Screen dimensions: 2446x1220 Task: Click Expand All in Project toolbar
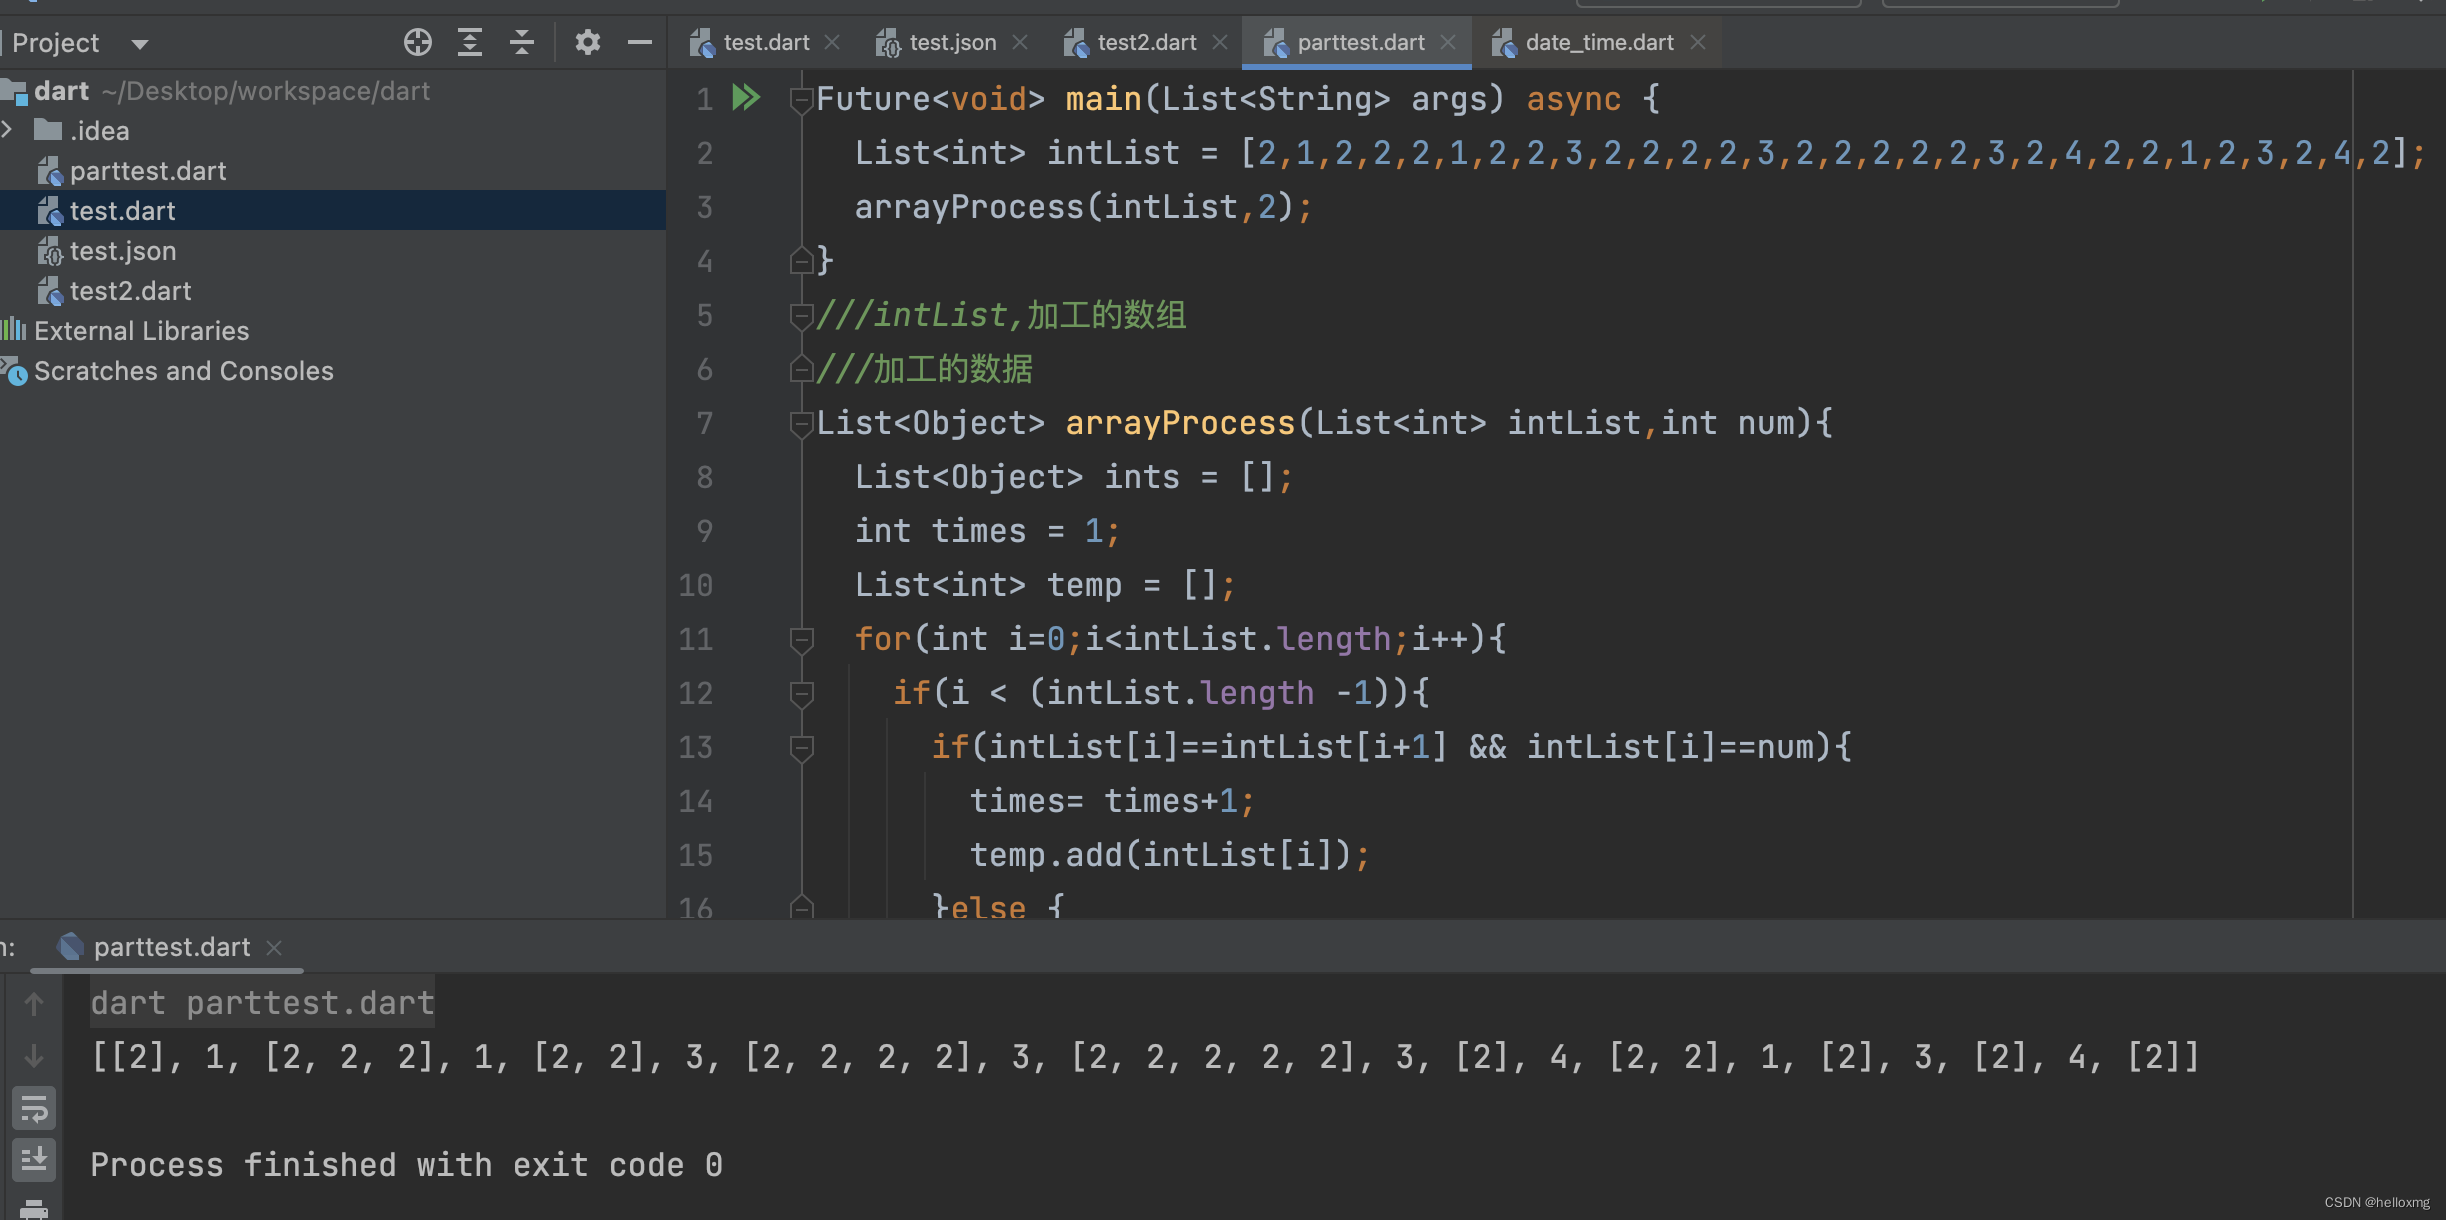pyautogui.click(x=470, y=42)
